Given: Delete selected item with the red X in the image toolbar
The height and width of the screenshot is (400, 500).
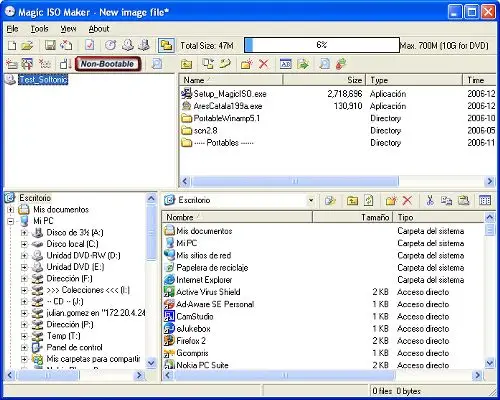Looking at the screenshot, I should 264,64.
